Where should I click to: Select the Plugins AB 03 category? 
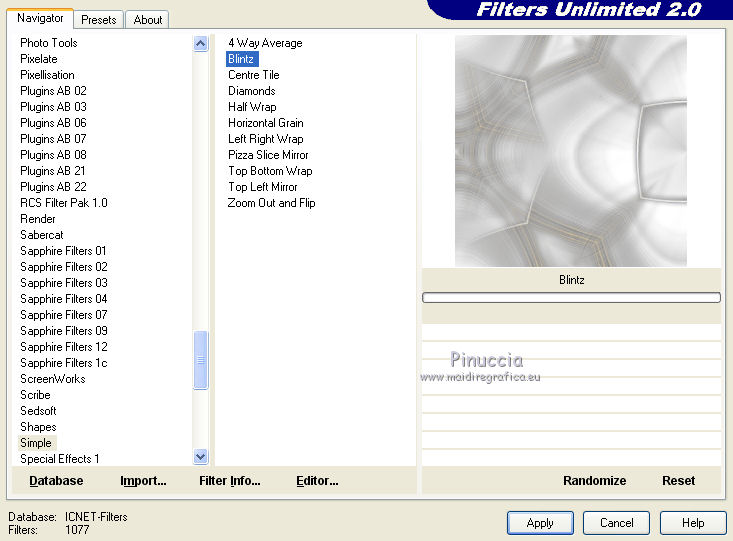[x=53, y=107]
